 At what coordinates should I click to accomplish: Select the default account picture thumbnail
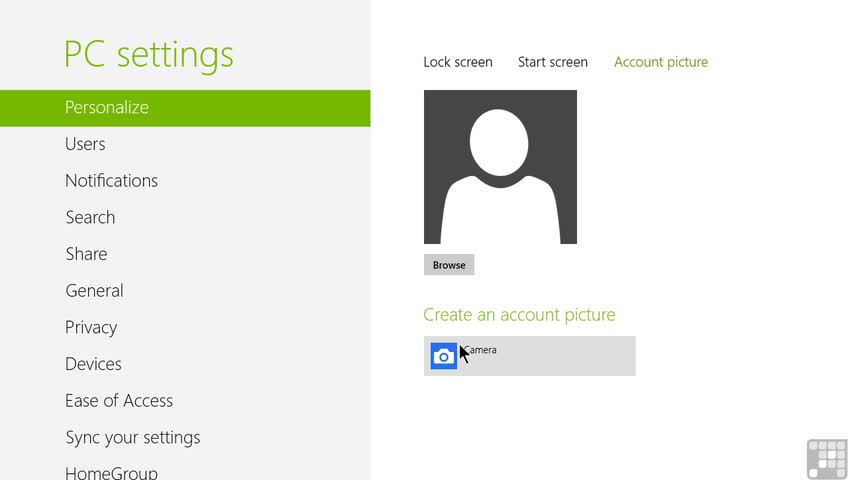500,167
